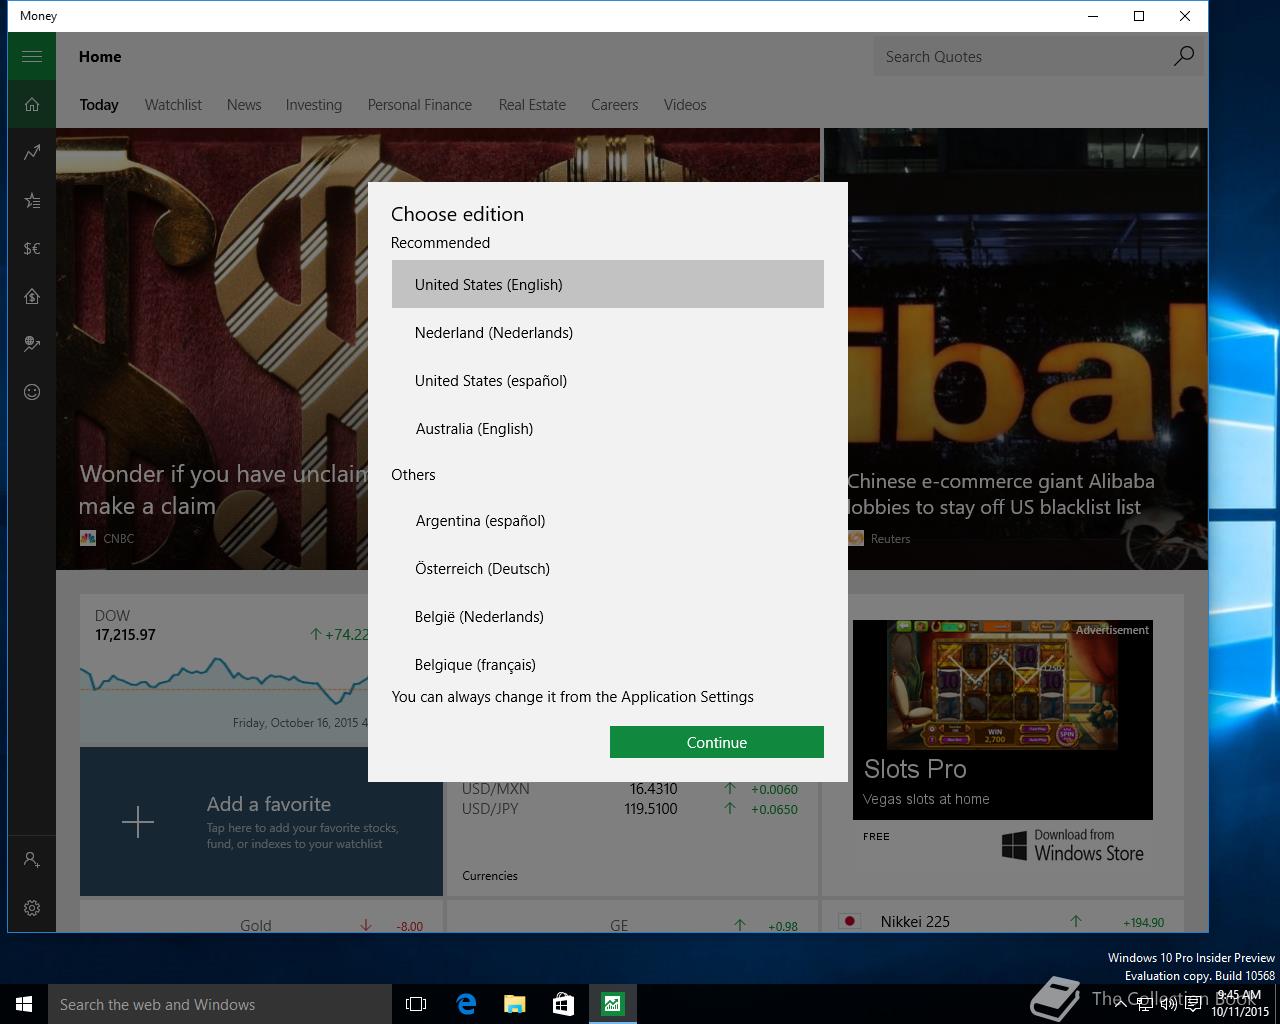1280x1024 pixels.
Task: Open the Alibaba Reuters article
Action: point(1028,349)
